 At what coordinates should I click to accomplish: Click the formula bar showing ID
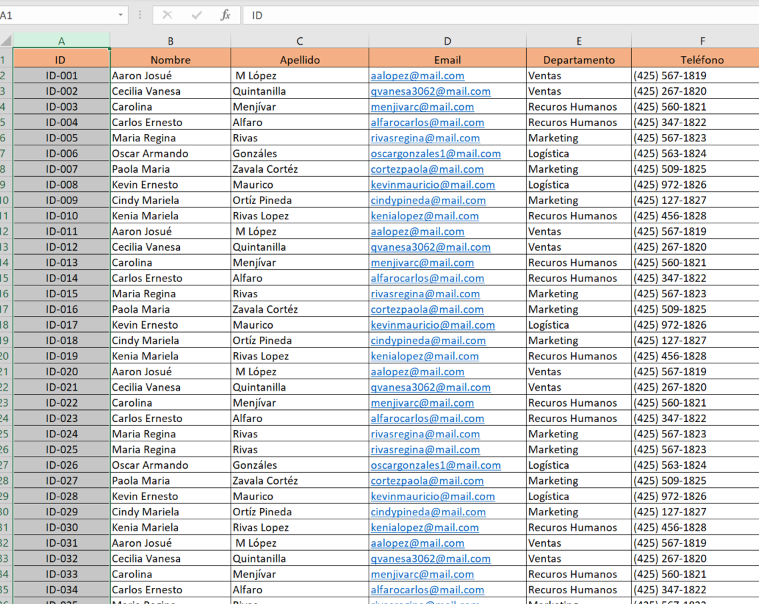click(x=501, y=15)
